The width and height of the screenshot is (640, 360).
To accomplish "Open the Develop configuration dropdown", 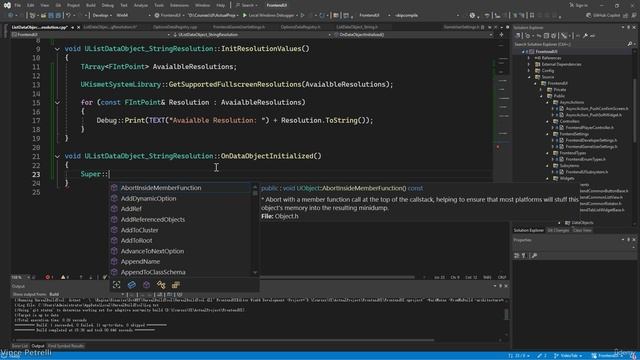I will click(102, 16).
